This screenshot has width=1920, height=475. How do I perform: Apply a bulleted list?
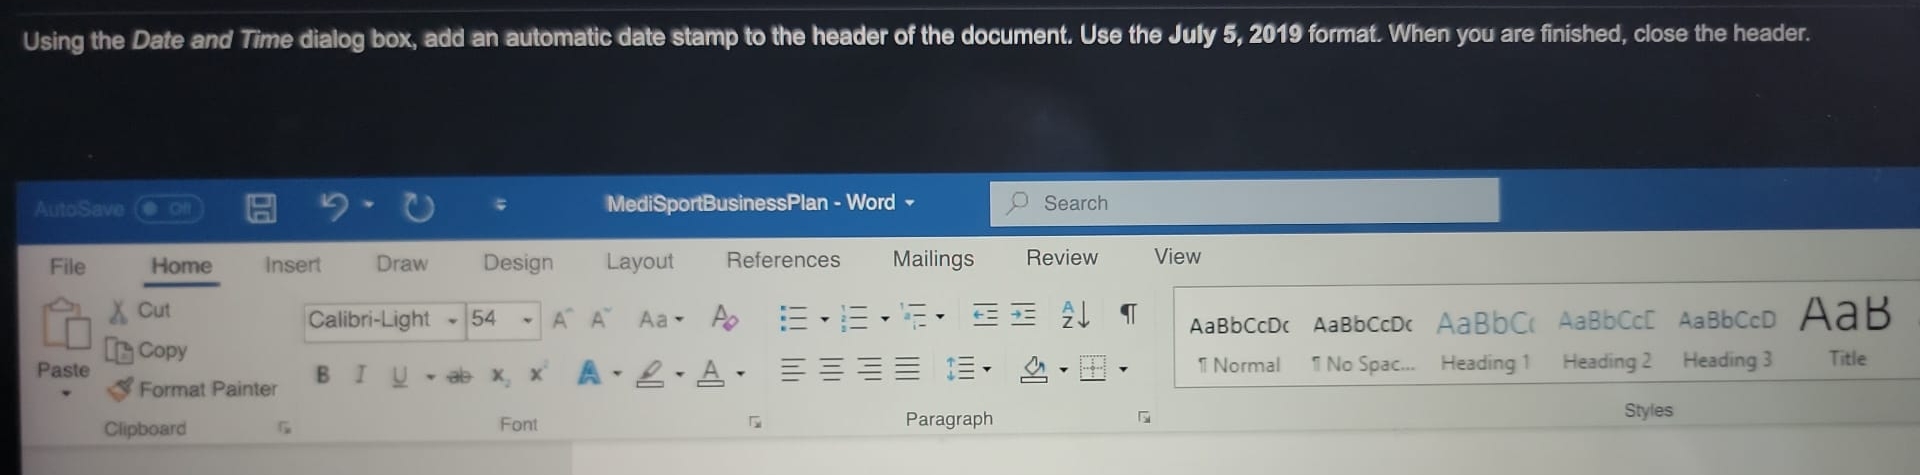(794, 318)
